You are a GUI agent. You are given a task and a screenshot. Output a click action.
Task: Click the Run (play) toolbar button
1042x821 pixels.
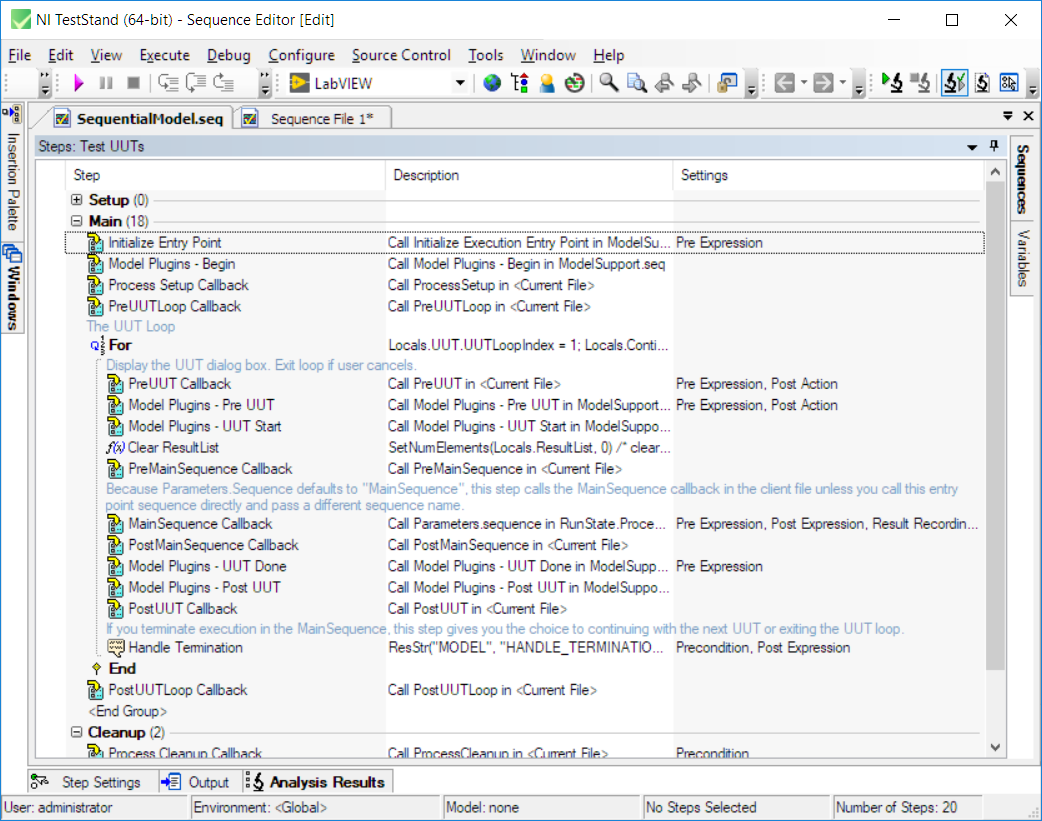click(x=79, y=83)
